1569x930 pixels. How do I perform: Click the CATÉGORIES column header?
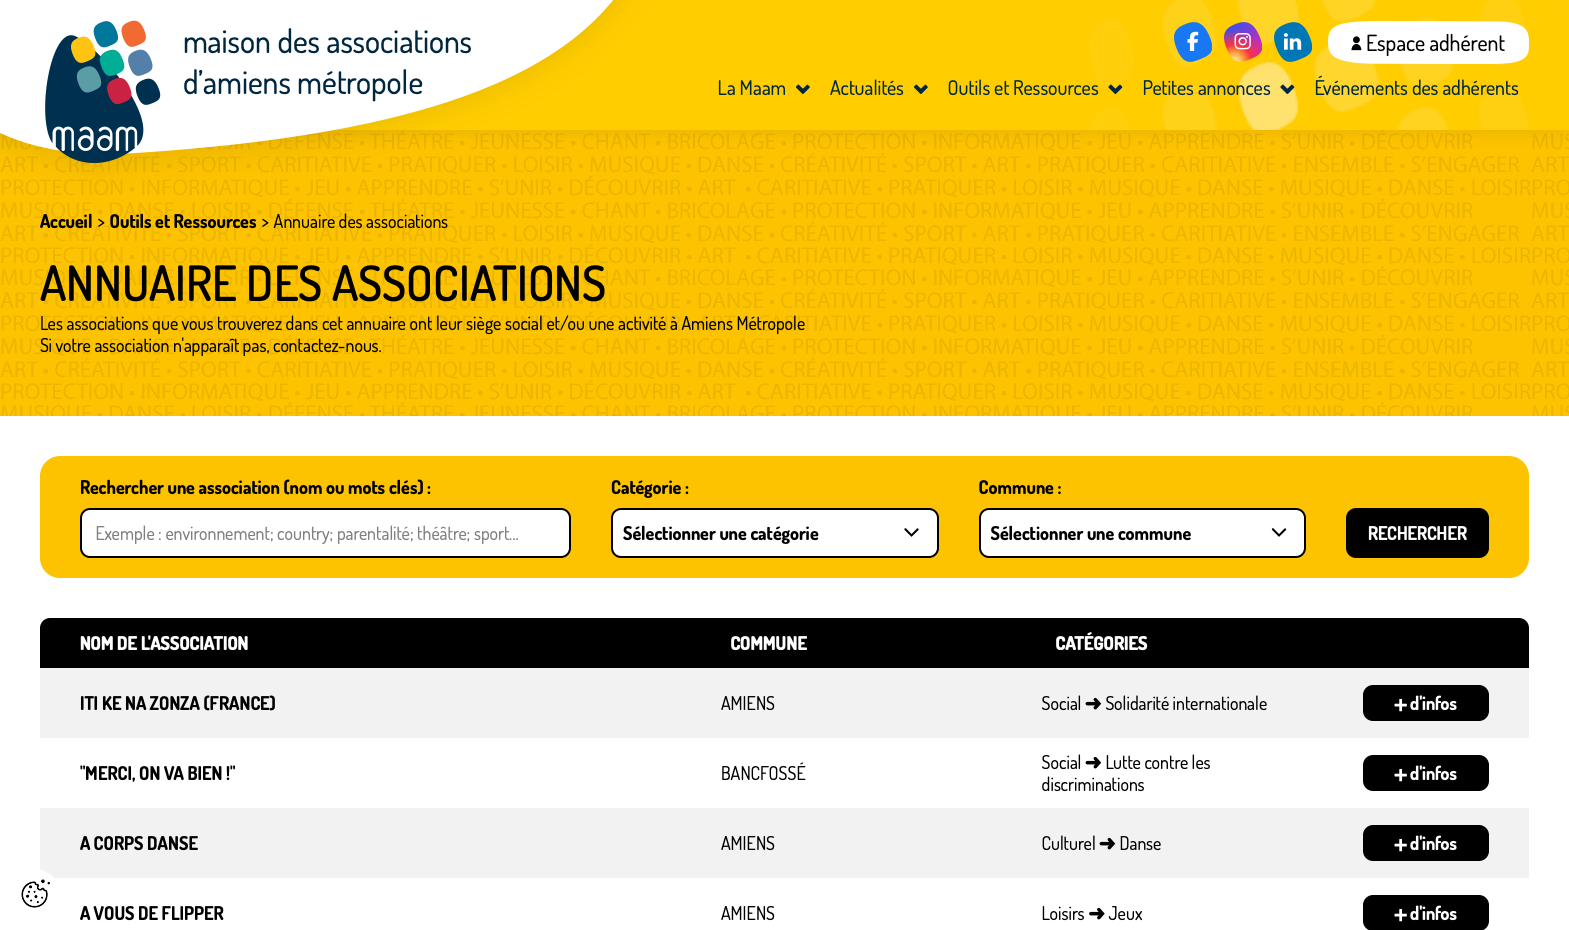click(x=1101, y=644)
